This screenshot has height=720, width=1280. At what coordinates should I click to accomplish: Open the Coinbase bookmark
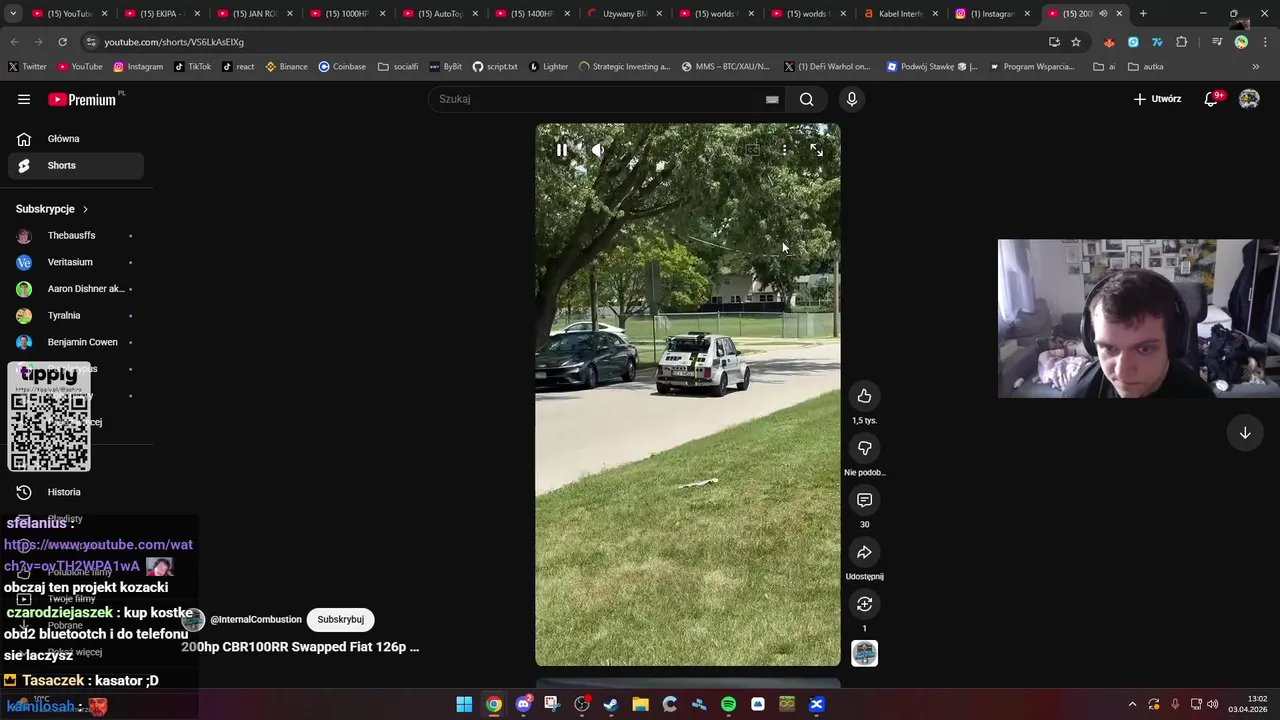[x=342, y=66]
